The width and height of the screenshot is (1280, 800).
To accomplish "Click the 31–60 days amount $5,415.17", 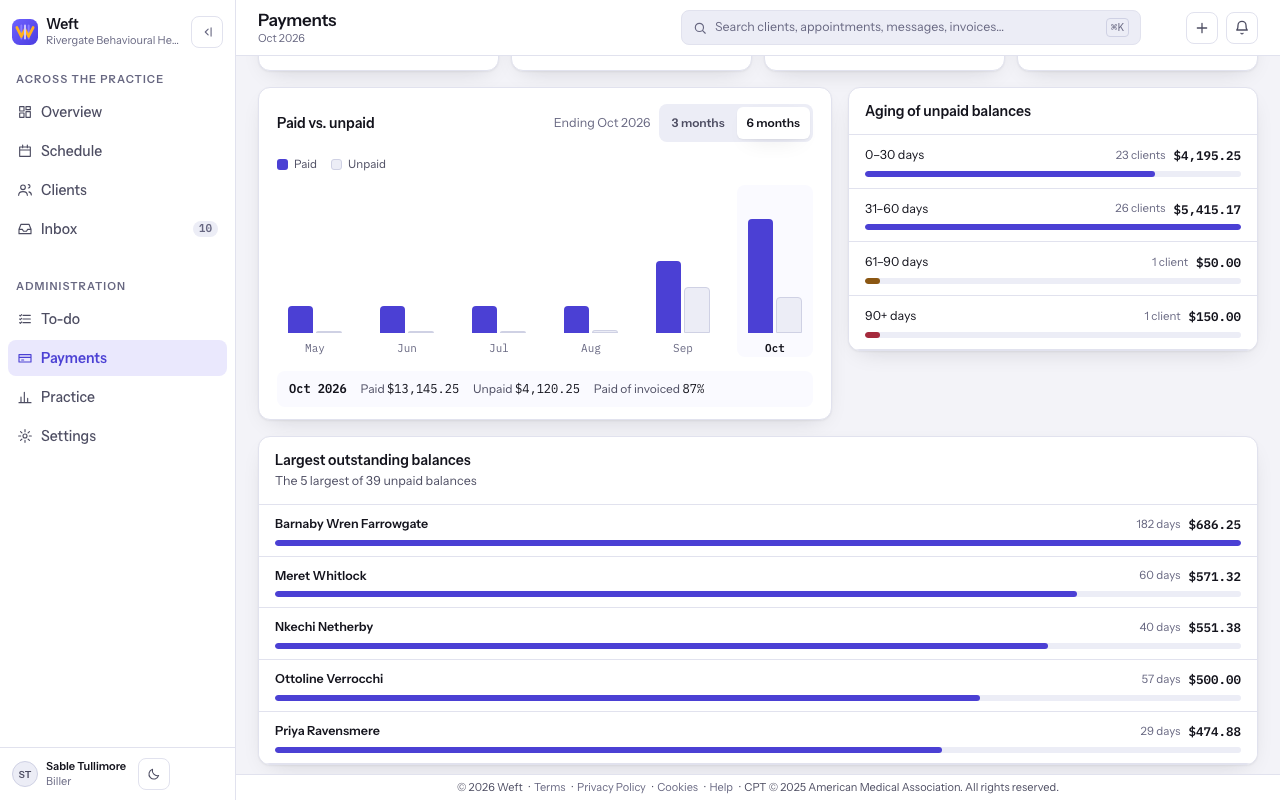I will [1207, 210].
